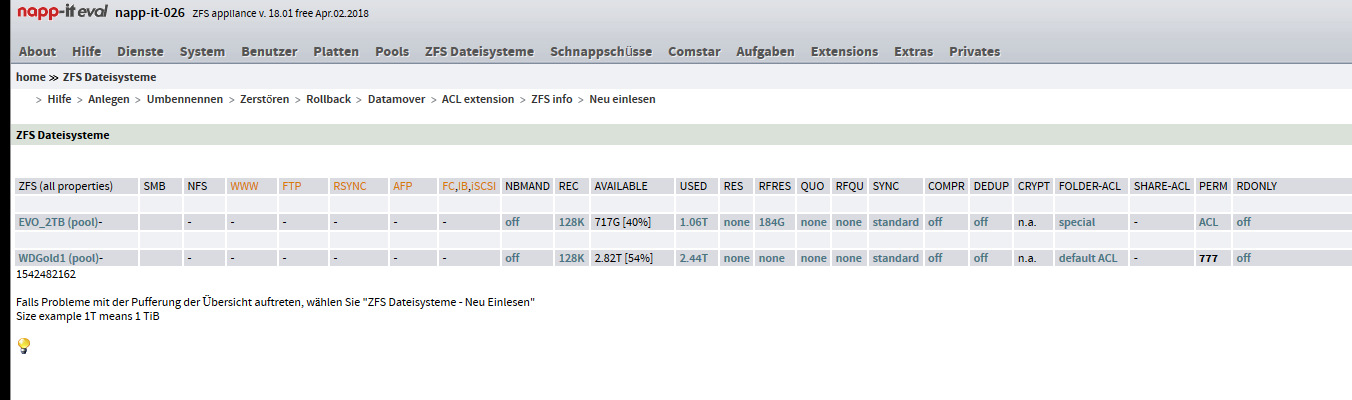Open the Platten menu
The width and height of the screenshot is (1352, 400).
(x=335, y=51)
